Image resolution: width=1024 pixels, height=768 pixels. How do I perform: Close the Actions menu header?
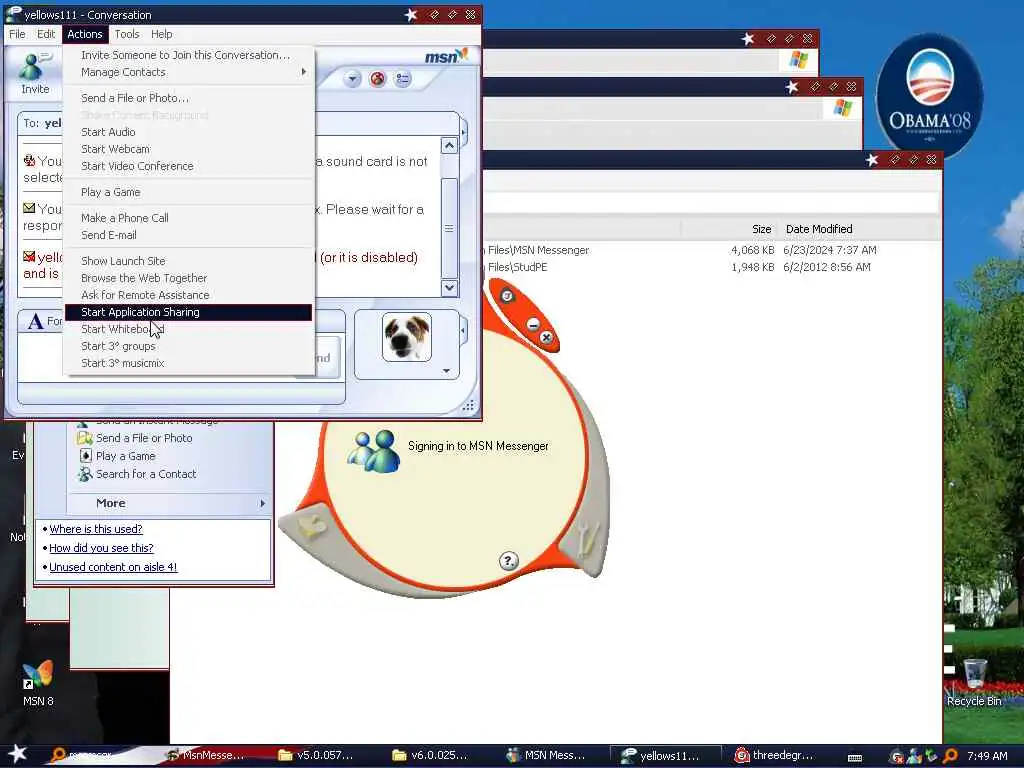(x=85, y=34)
